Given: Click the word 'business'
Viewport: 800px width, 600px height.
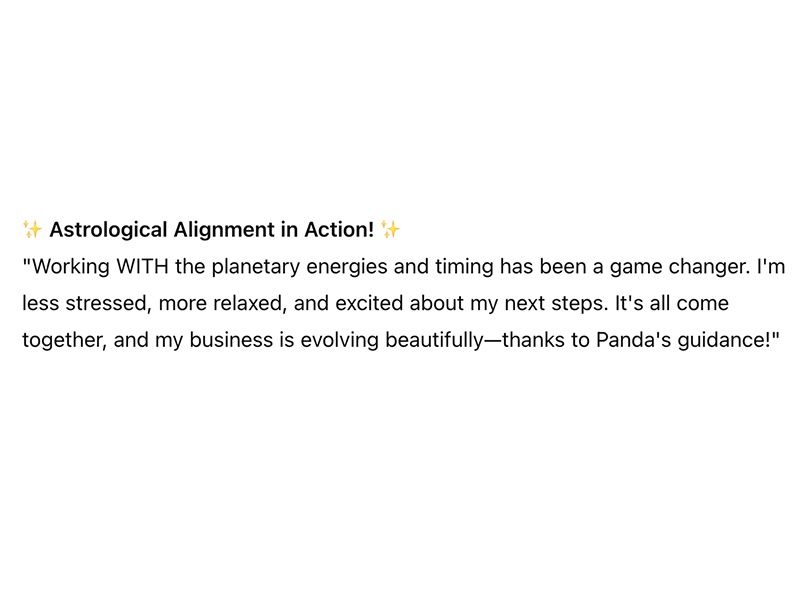Looking at the screenshot, I should click(x=231, y=340).
